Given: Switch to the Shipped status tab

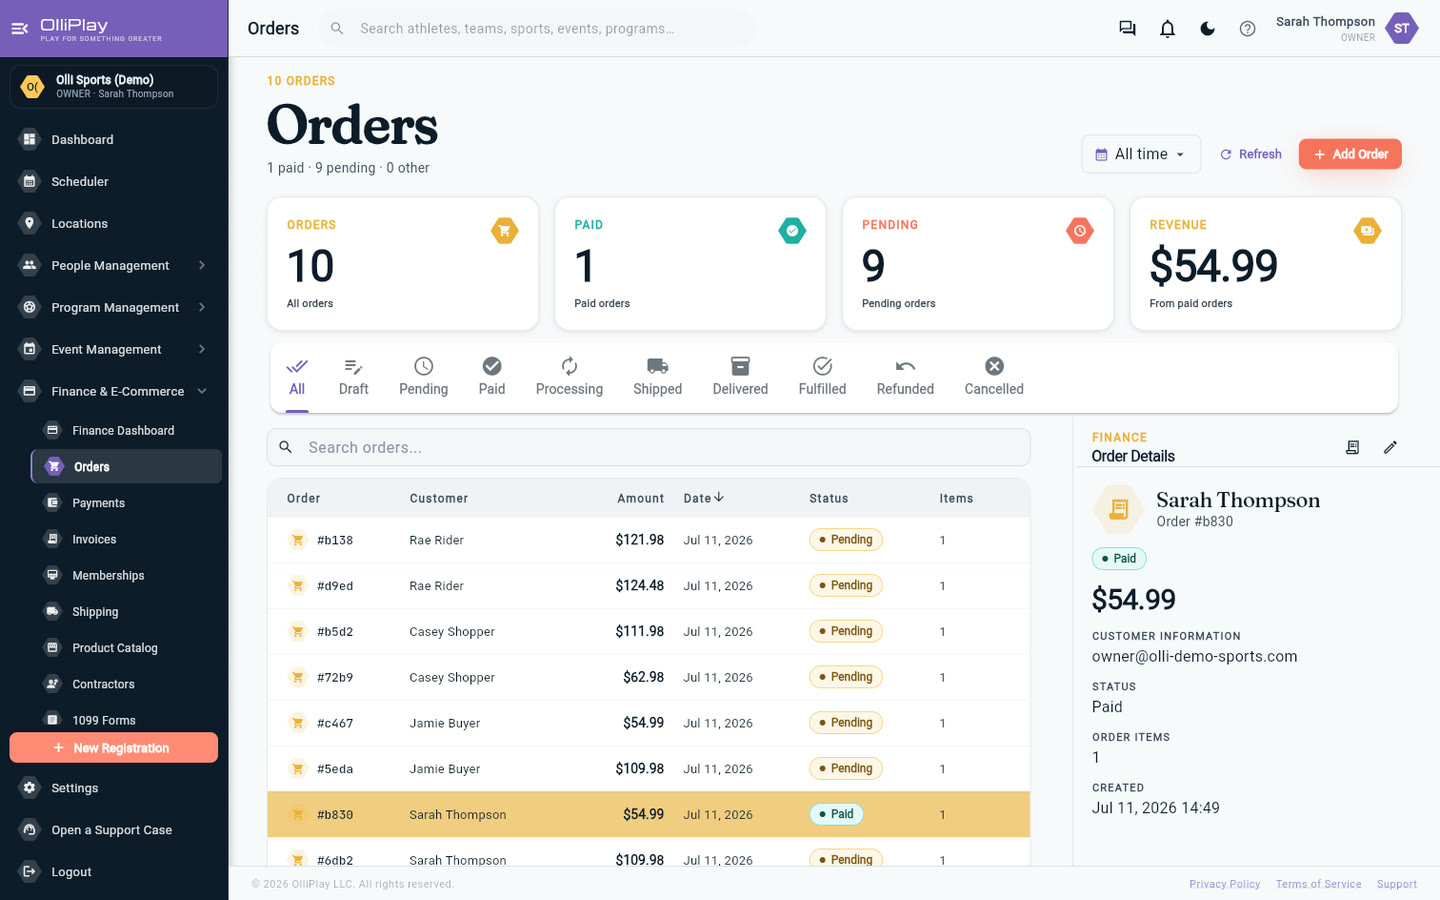Looking at the screenshot, I should tap(657, 377).
